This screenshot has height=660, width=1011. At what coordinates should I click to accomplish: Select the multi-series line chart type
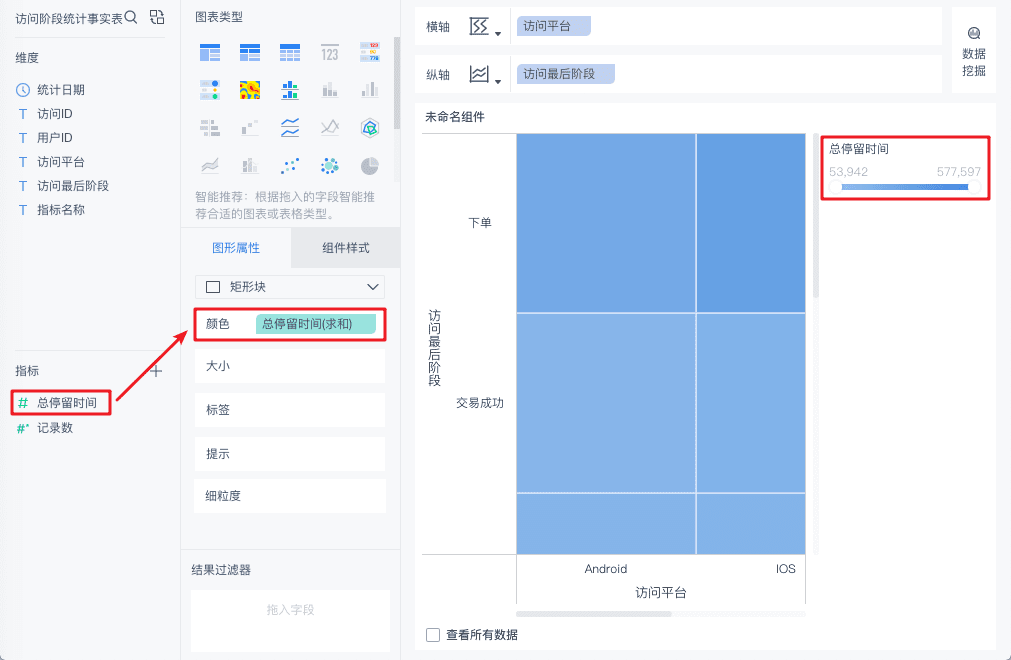pos(329,128)
